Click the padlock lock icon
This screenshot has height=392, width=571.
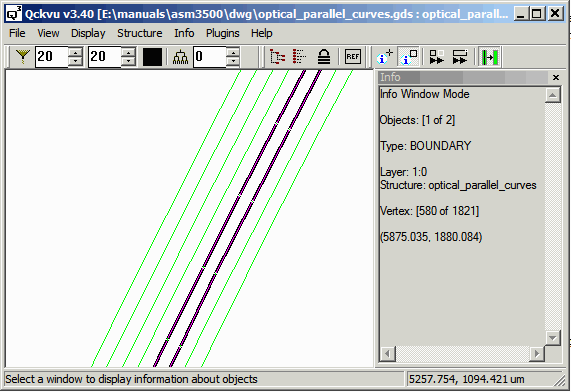[324, 57]
